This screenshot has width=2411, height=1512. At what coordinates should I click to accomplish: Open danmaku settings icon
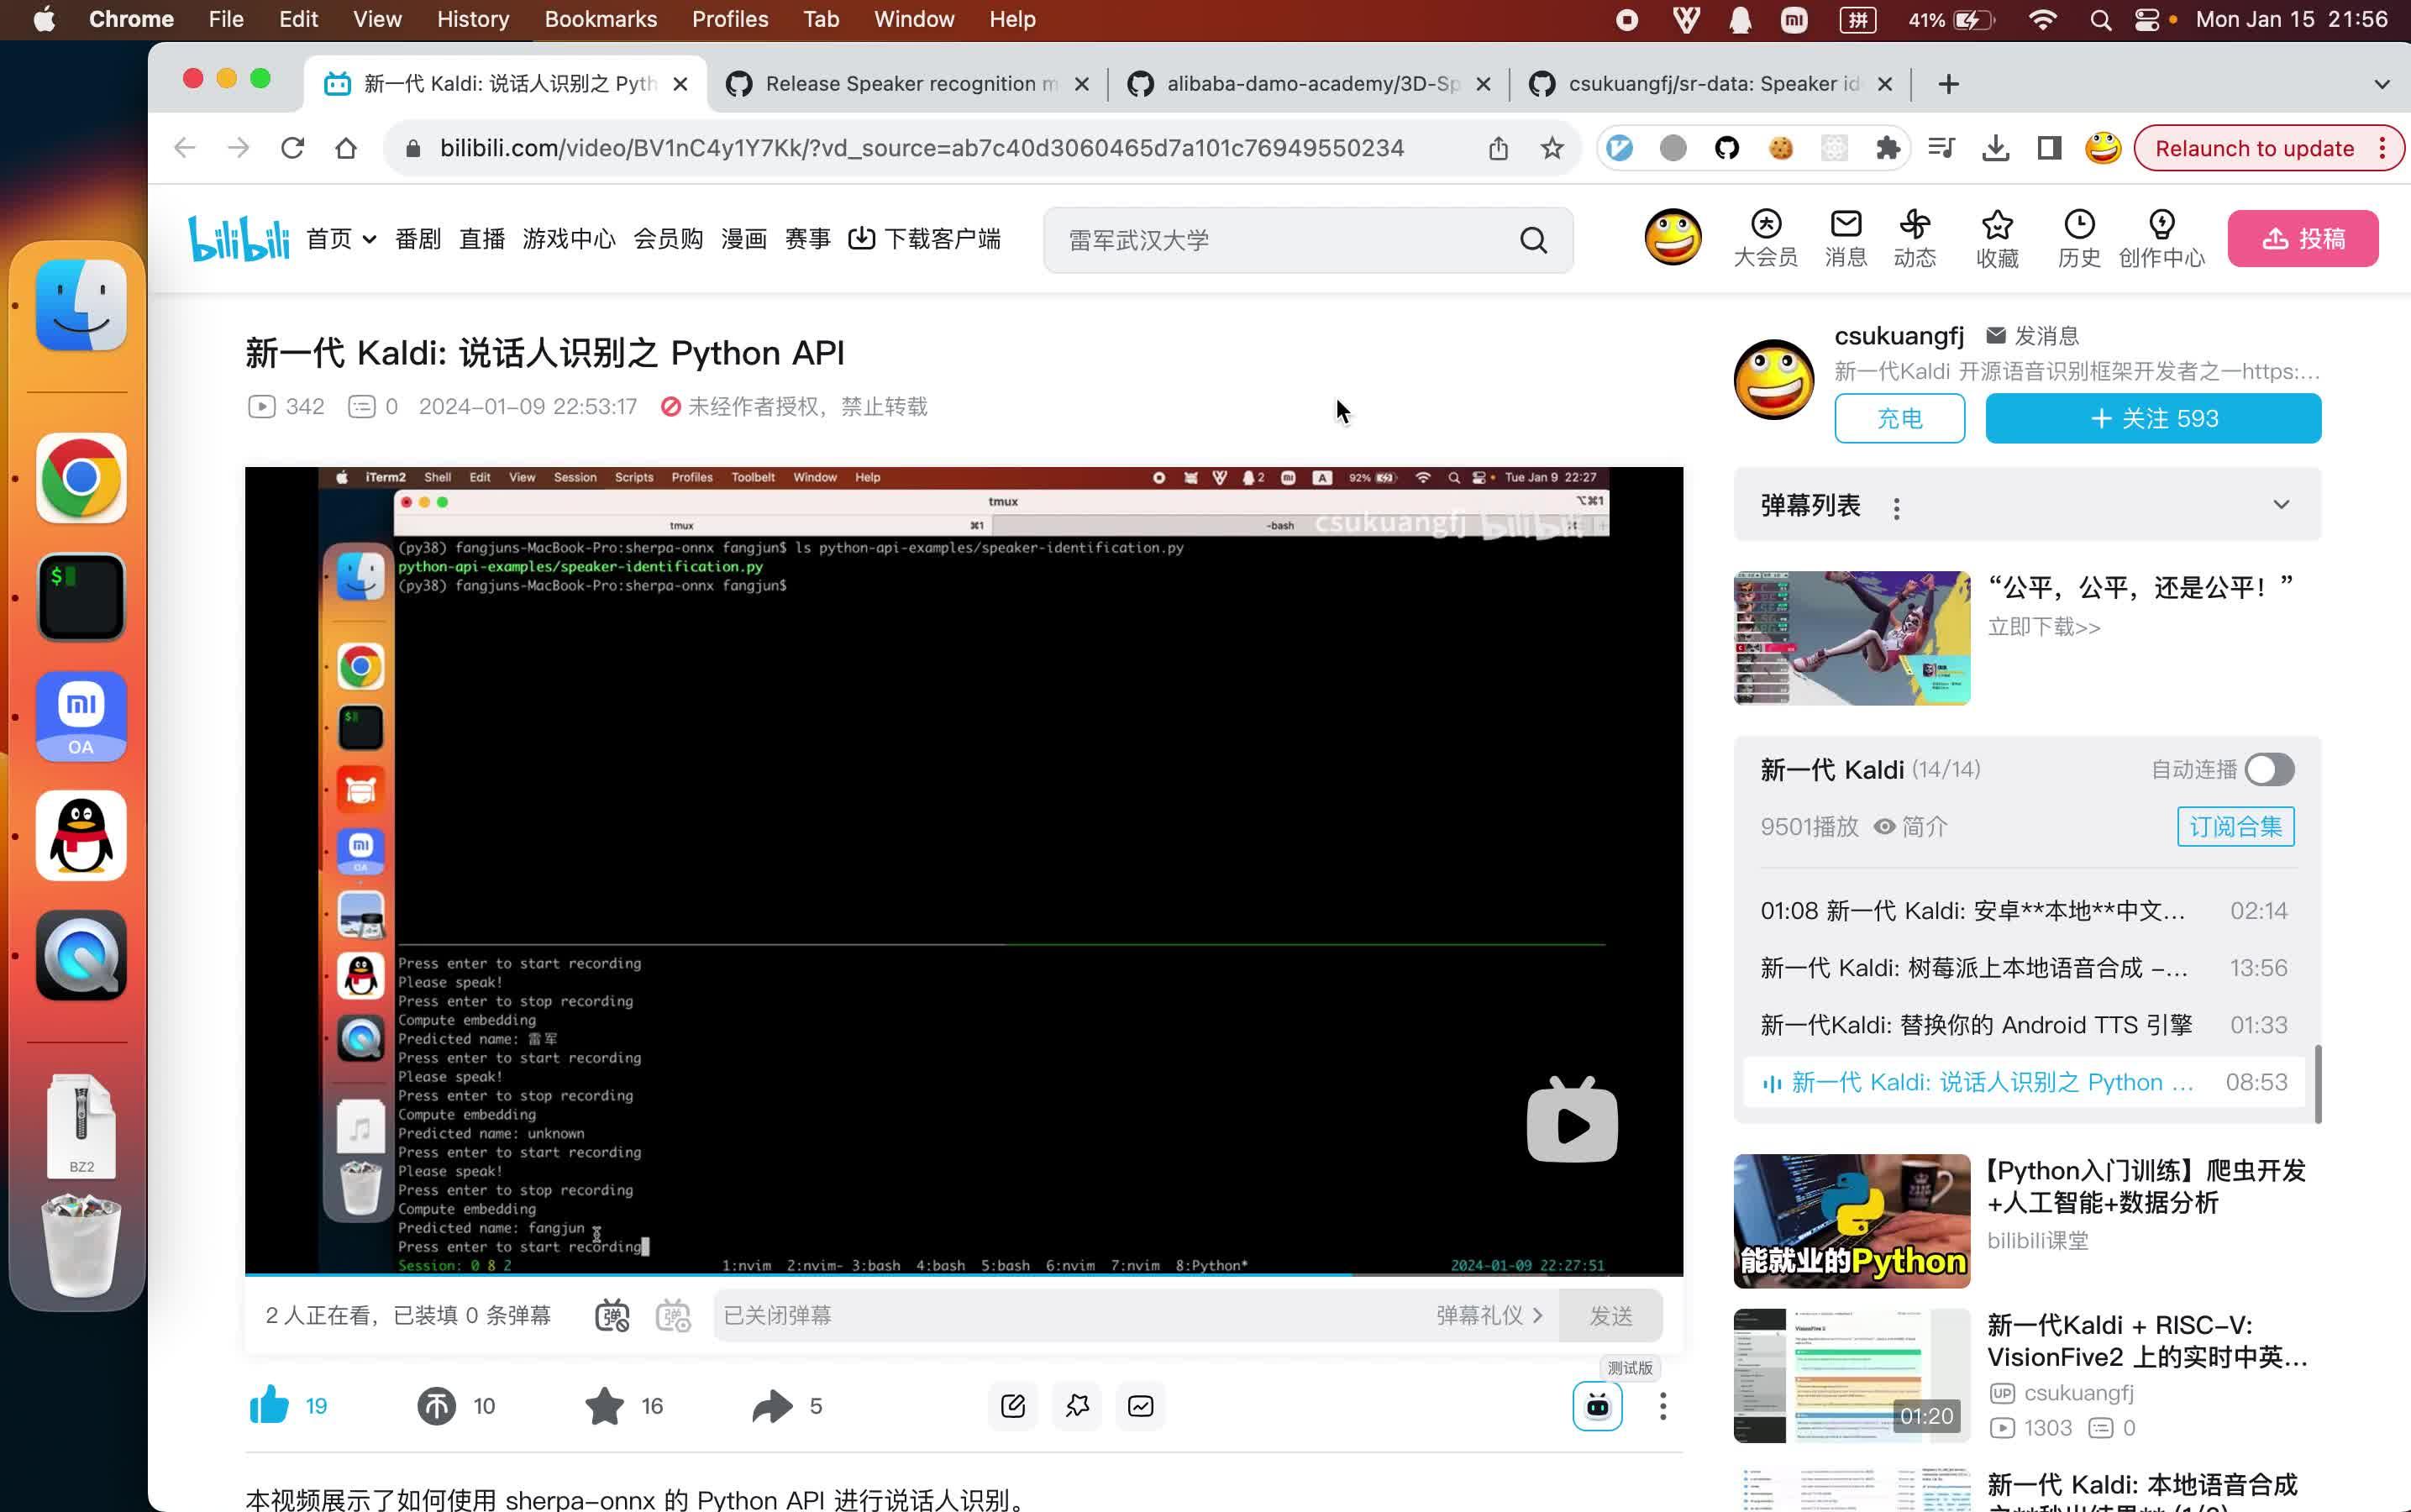click(673, 1315)
